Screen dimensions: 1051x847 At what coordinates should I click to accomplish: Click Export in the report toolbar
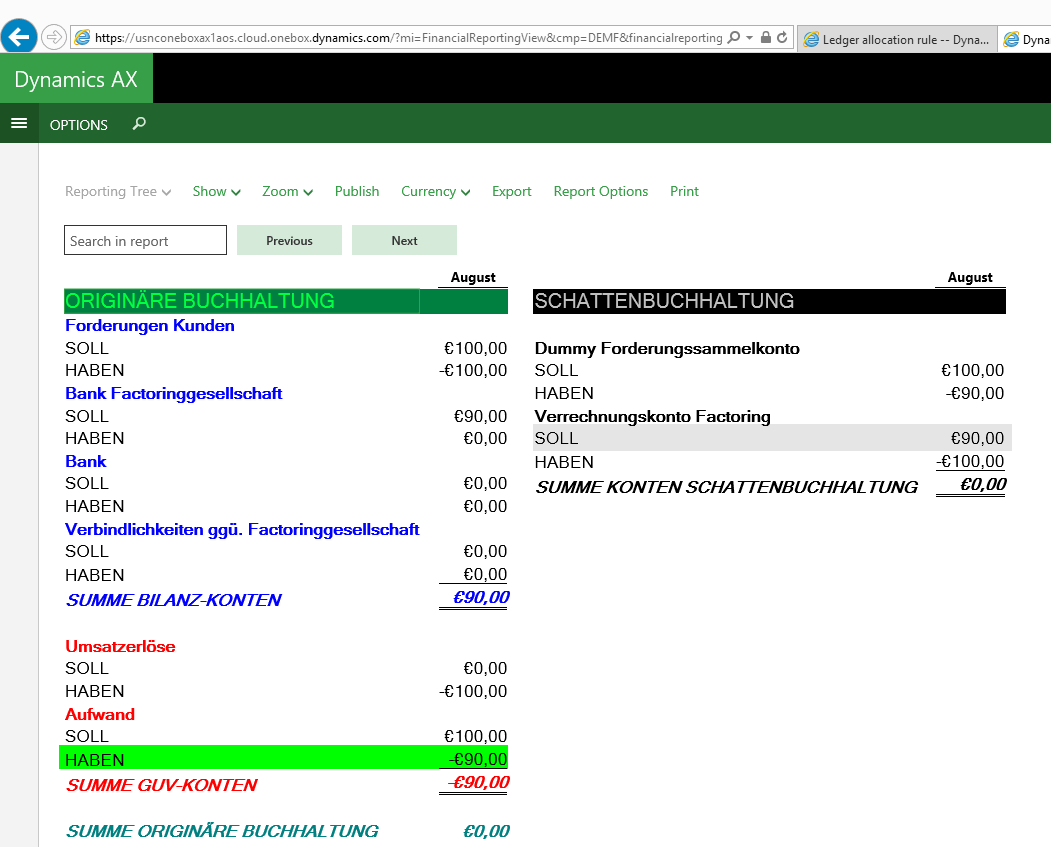pyautogui.click(x=511, y=191)
